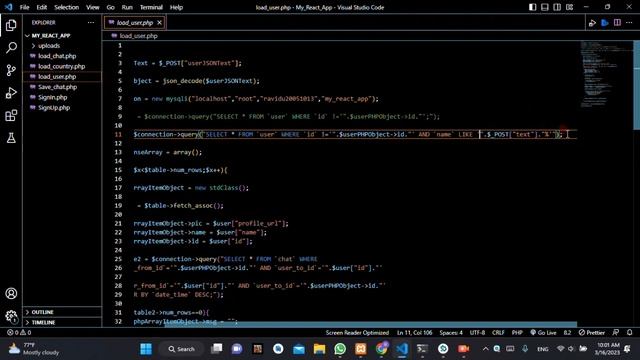Click the vertical editor scrollbar

point(636,86)
